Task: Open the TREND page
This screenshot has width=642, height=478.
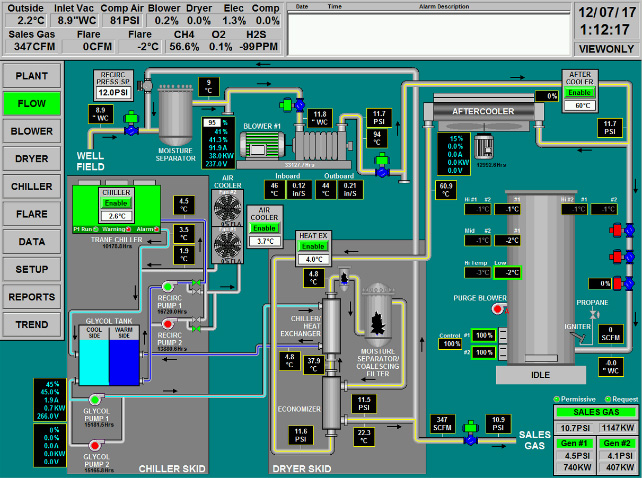Action: coord(32,324)
